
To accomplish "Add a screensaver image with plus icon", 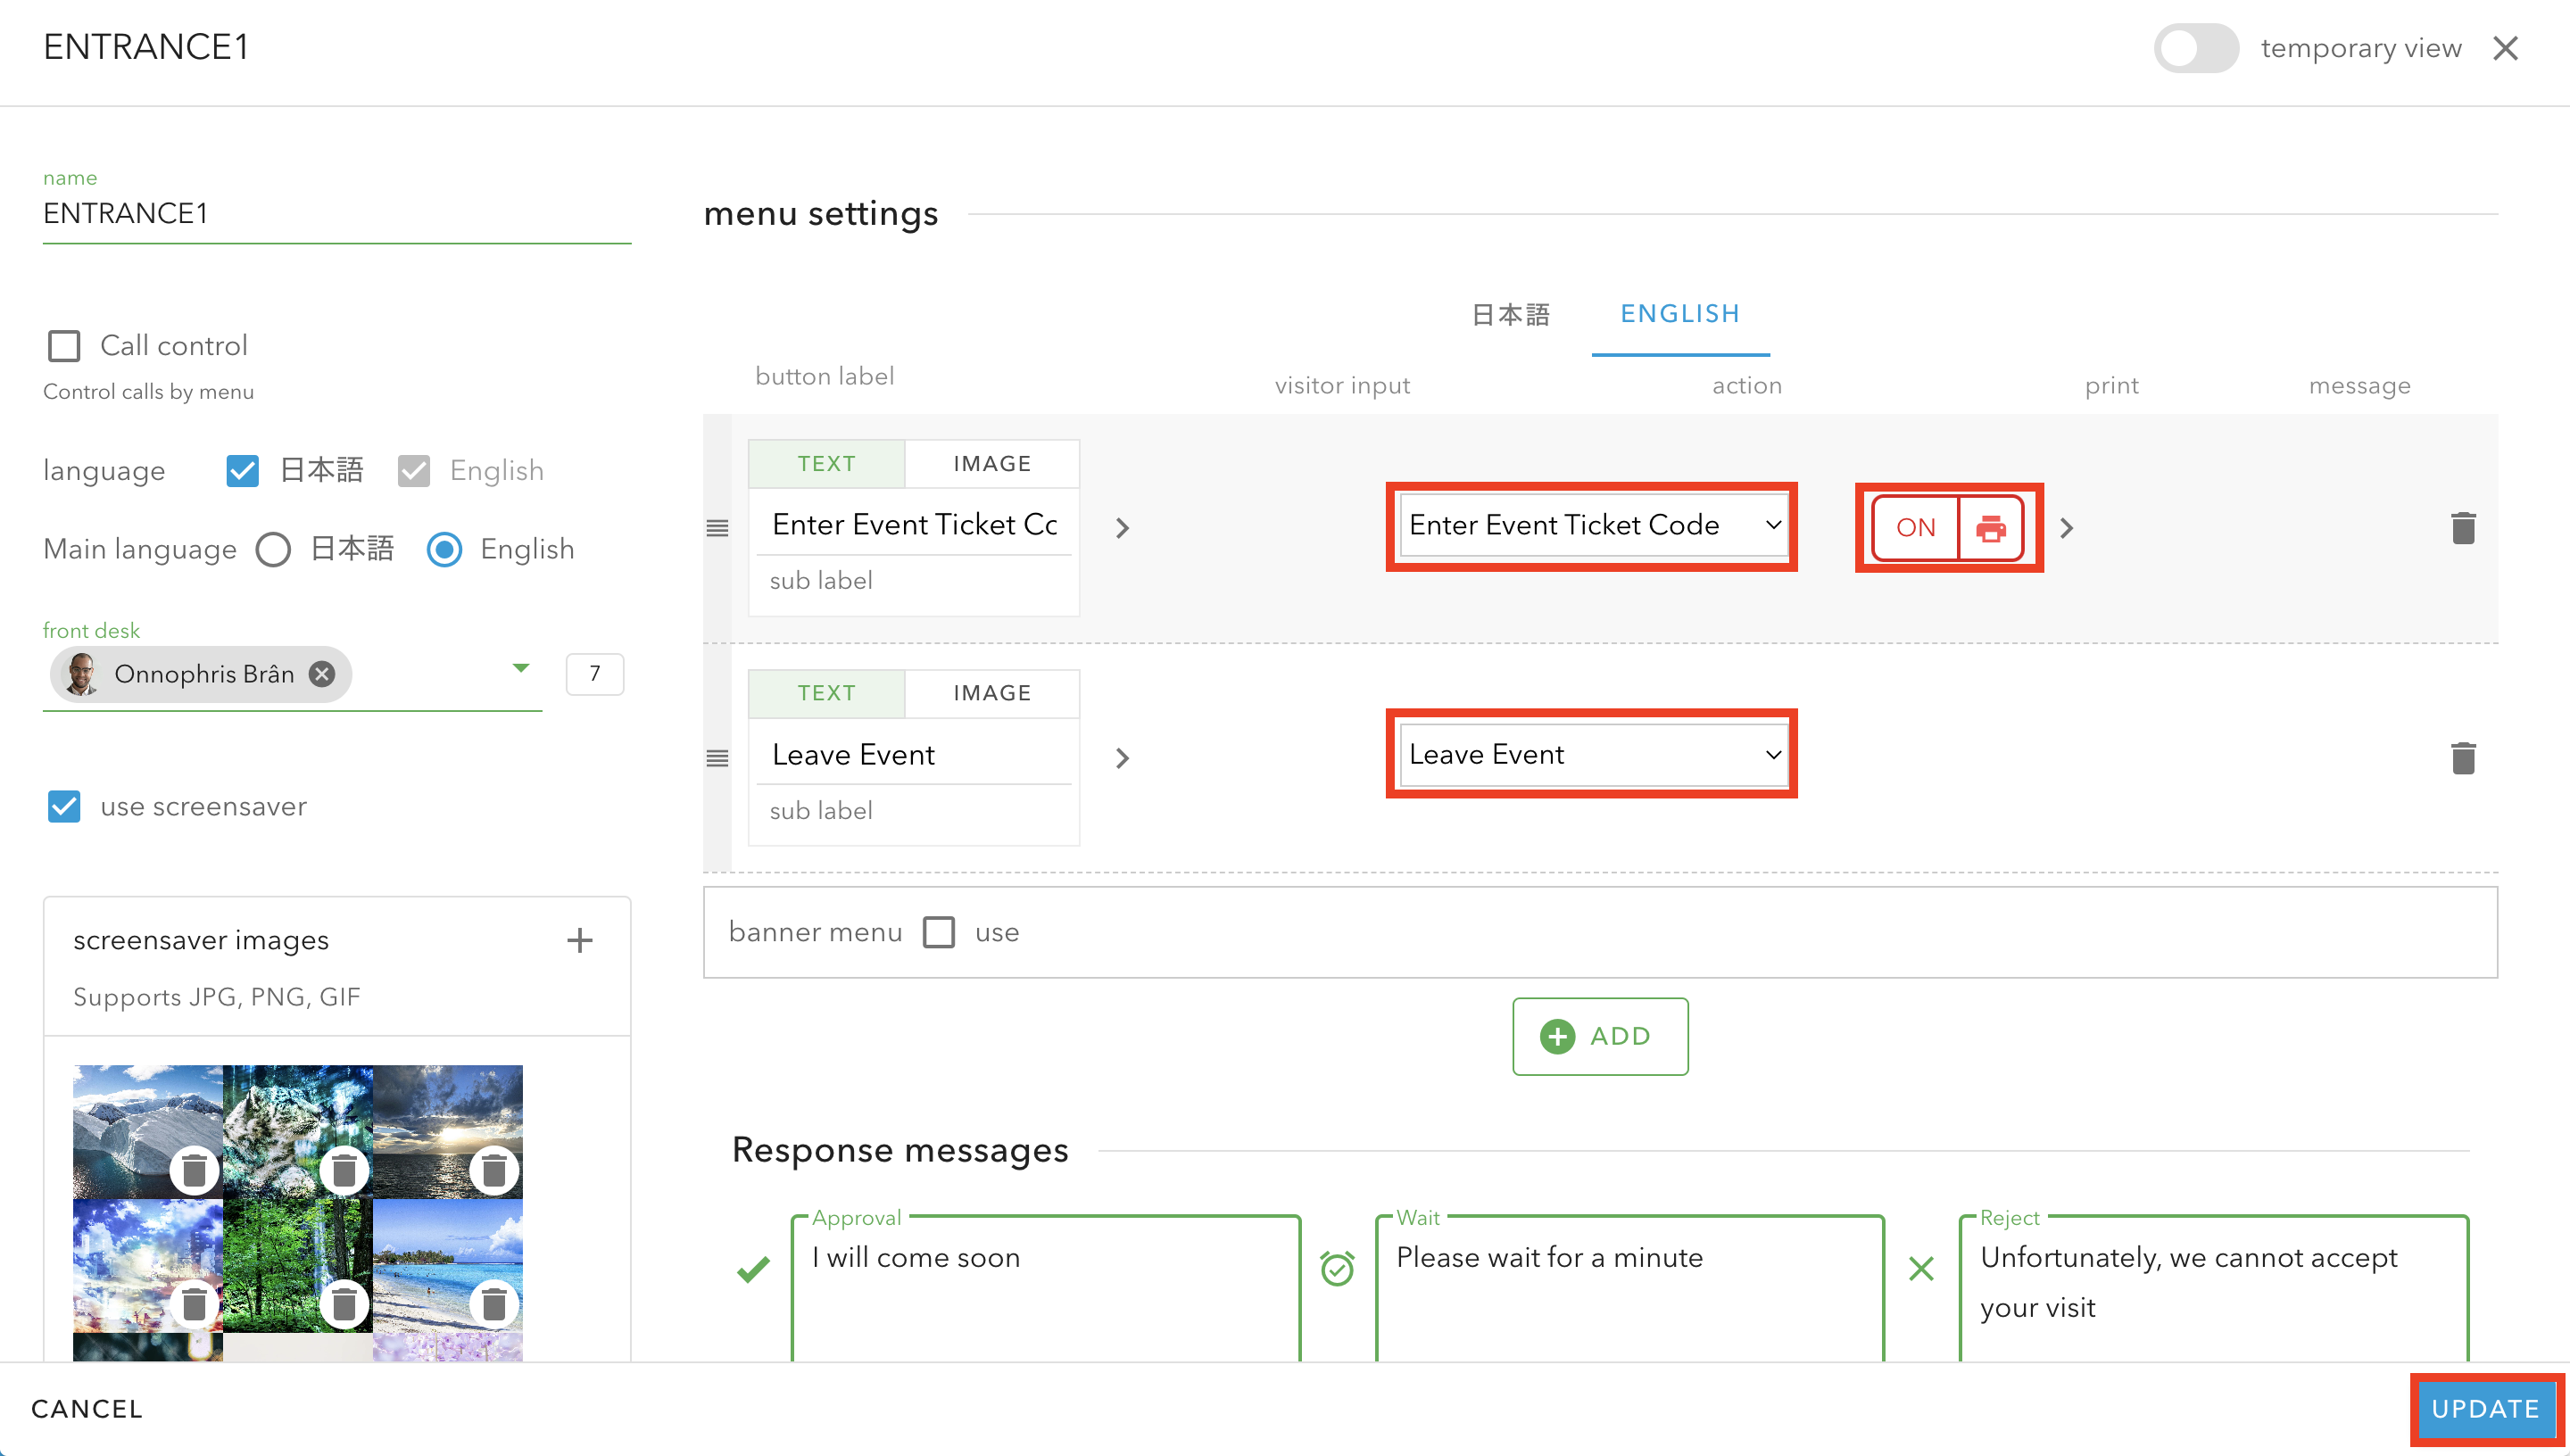I will [579, 940].
